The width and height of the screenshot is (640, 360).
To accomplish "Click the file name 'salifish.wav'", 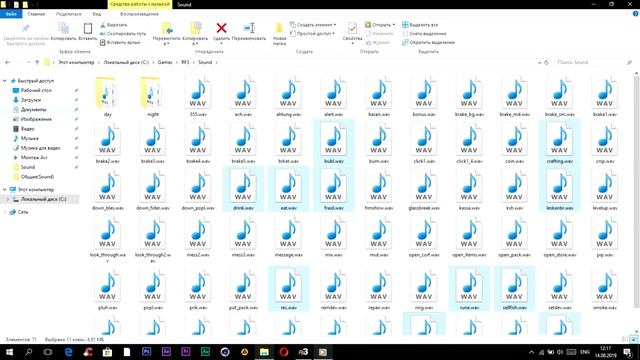I will click(514, 308).
